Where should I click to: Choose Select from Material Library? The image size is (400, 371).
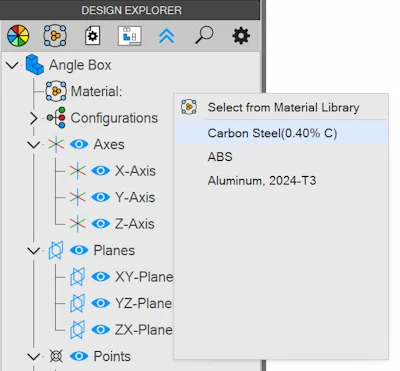(283, 107)
